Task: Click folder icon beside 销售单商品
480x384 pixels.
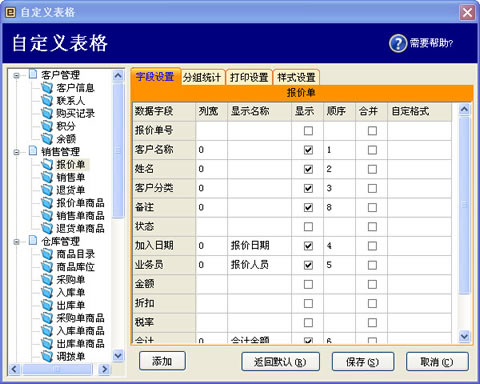Action: tap(47, 215)
